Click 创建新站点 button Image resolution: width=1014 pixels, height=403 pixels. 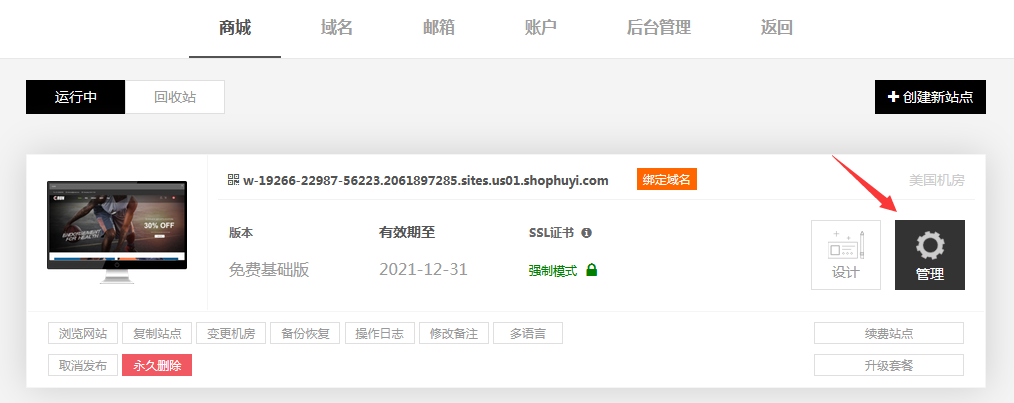930,97
